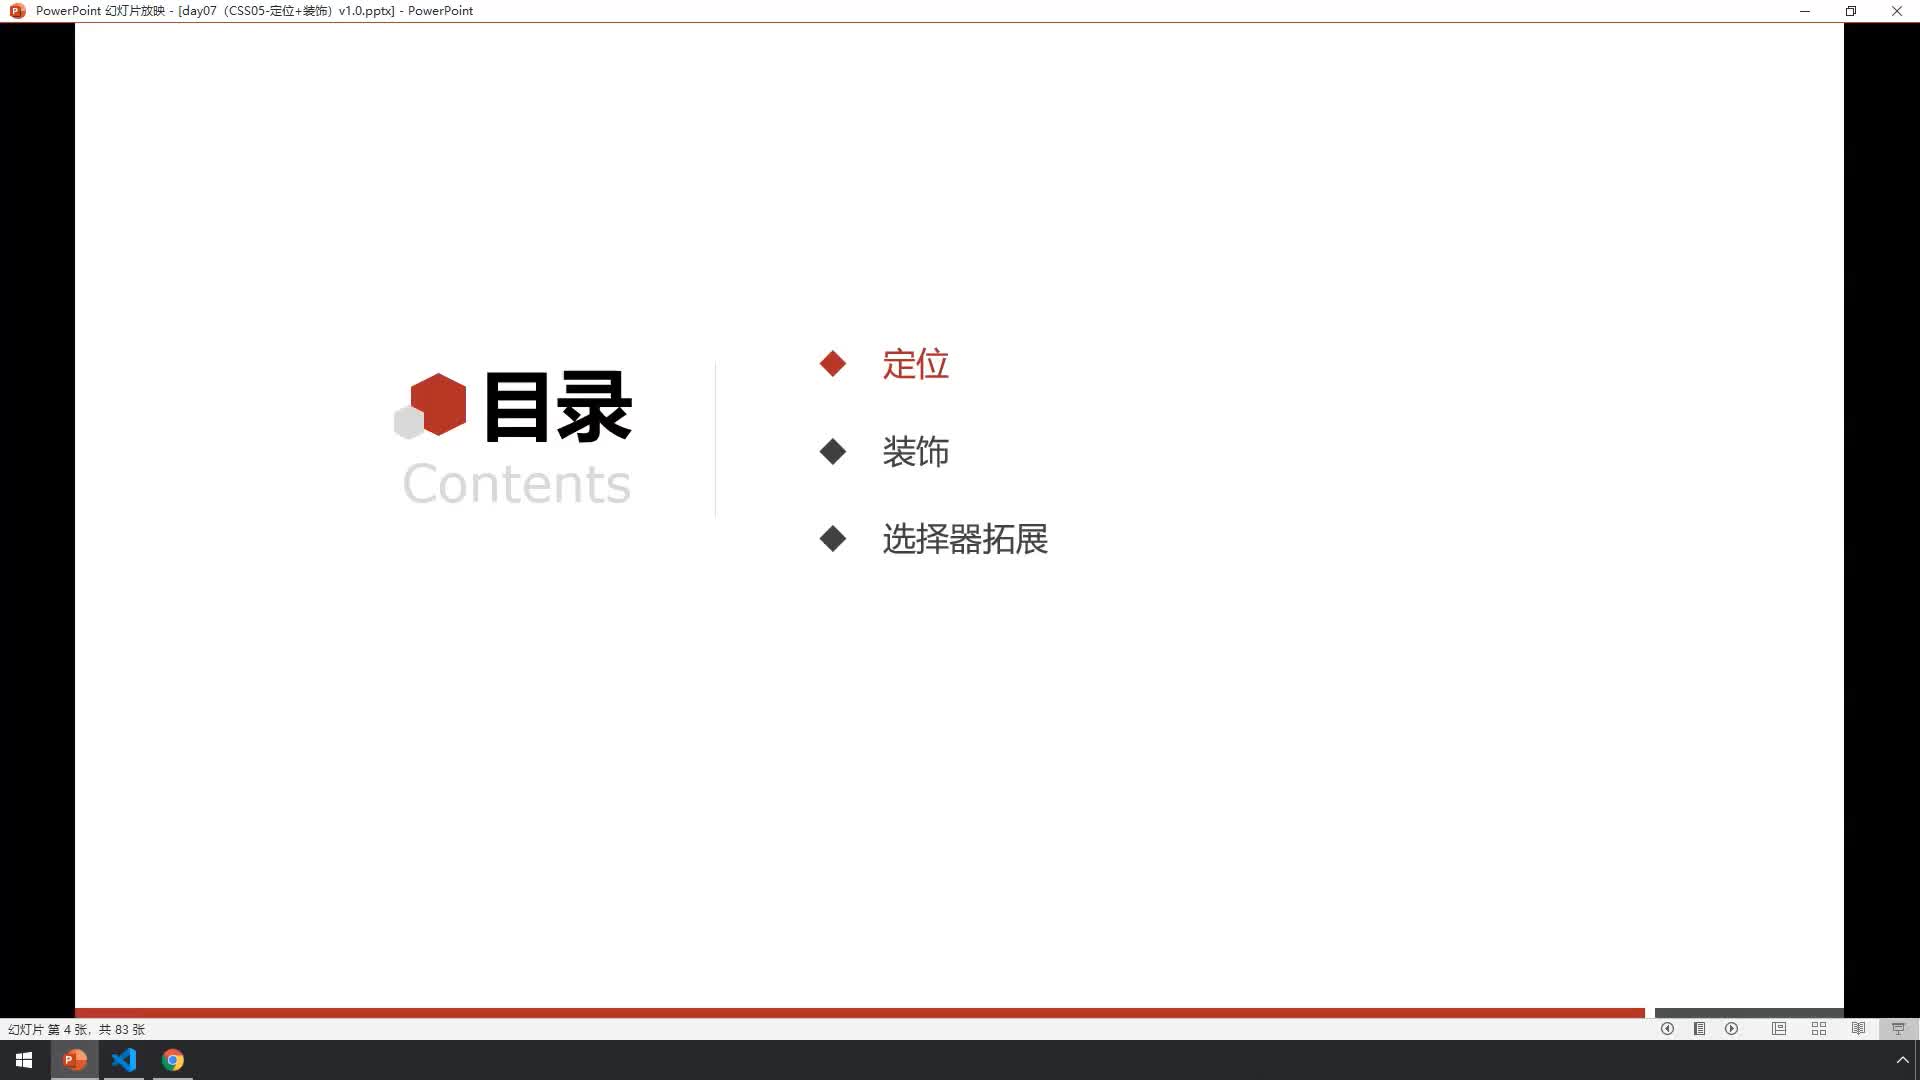Click the VS Code taskbar icon
Viewport: 1920px width, 1080px height.
tap(124, 1059)
